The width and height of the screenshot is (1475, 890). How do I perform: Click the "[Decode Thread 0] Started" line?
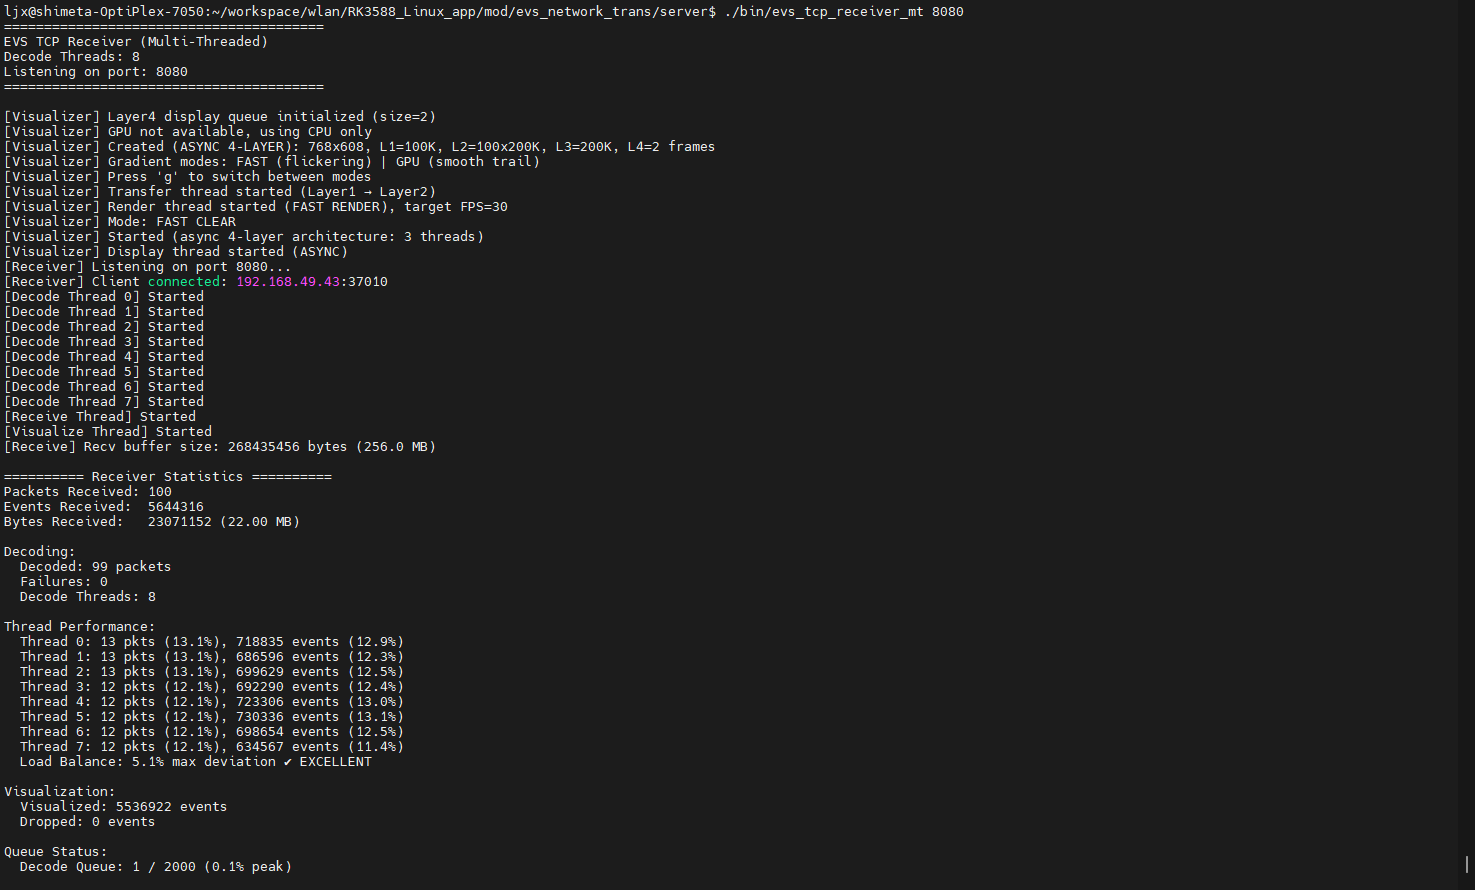point(104,297)
